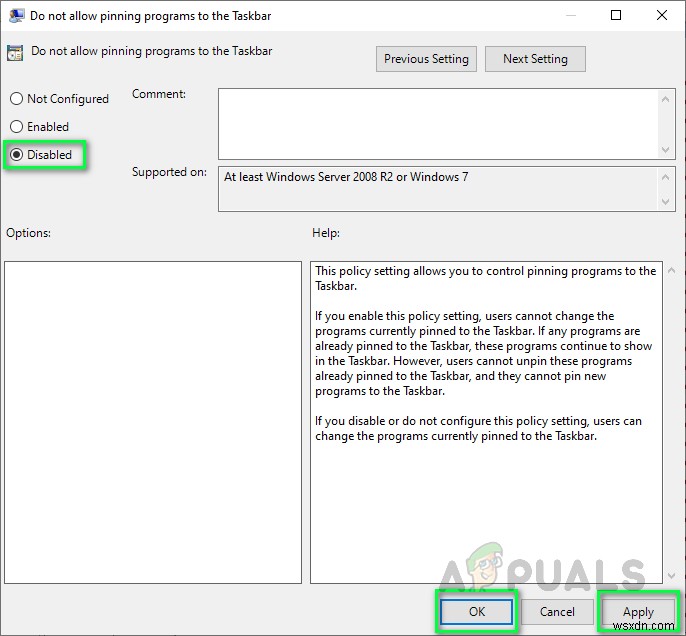Screen dimensions: 686x636
Task: Click the 'Help:' label
Action: (x=326, y=233)
